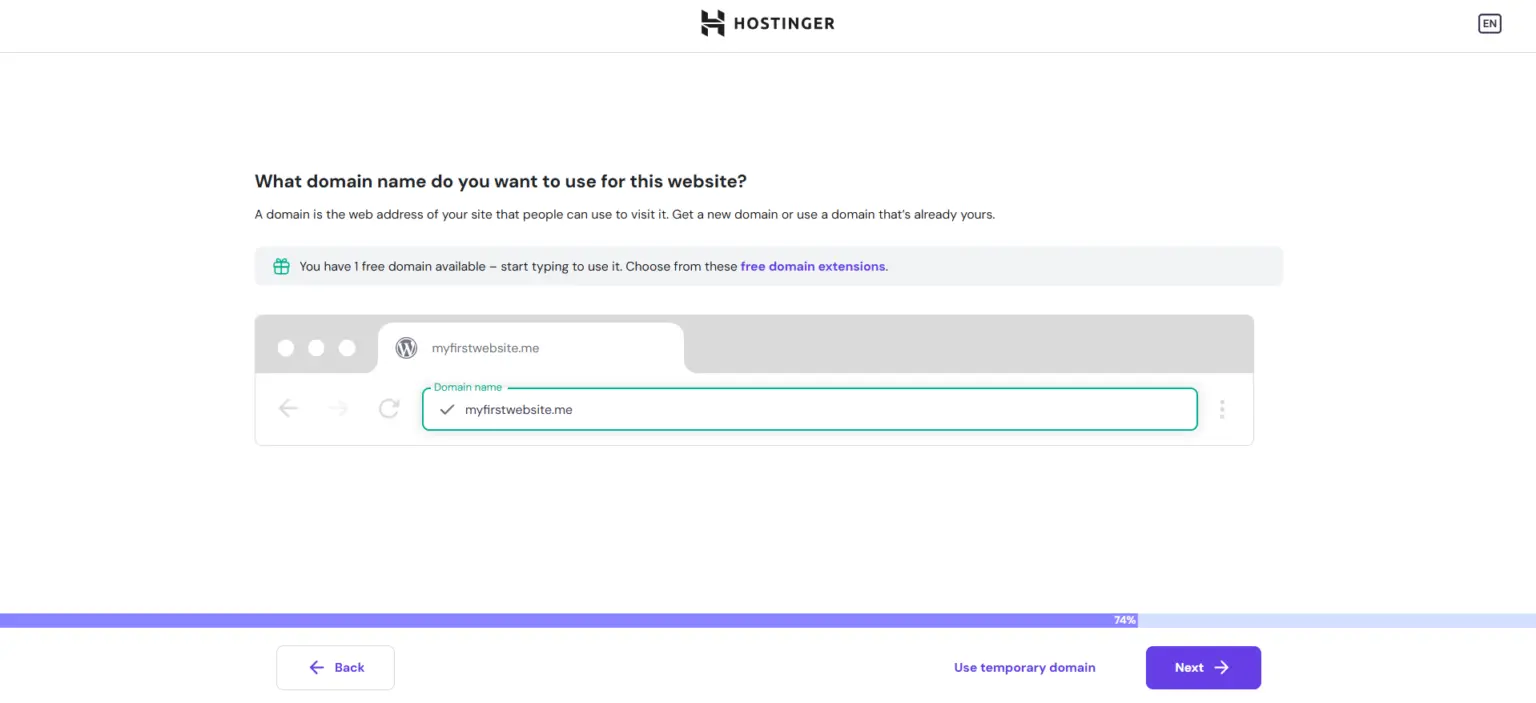The image size is (1536, 703).
Task: Click the gift icon in the free domain banner
Action: pos(282,266)
